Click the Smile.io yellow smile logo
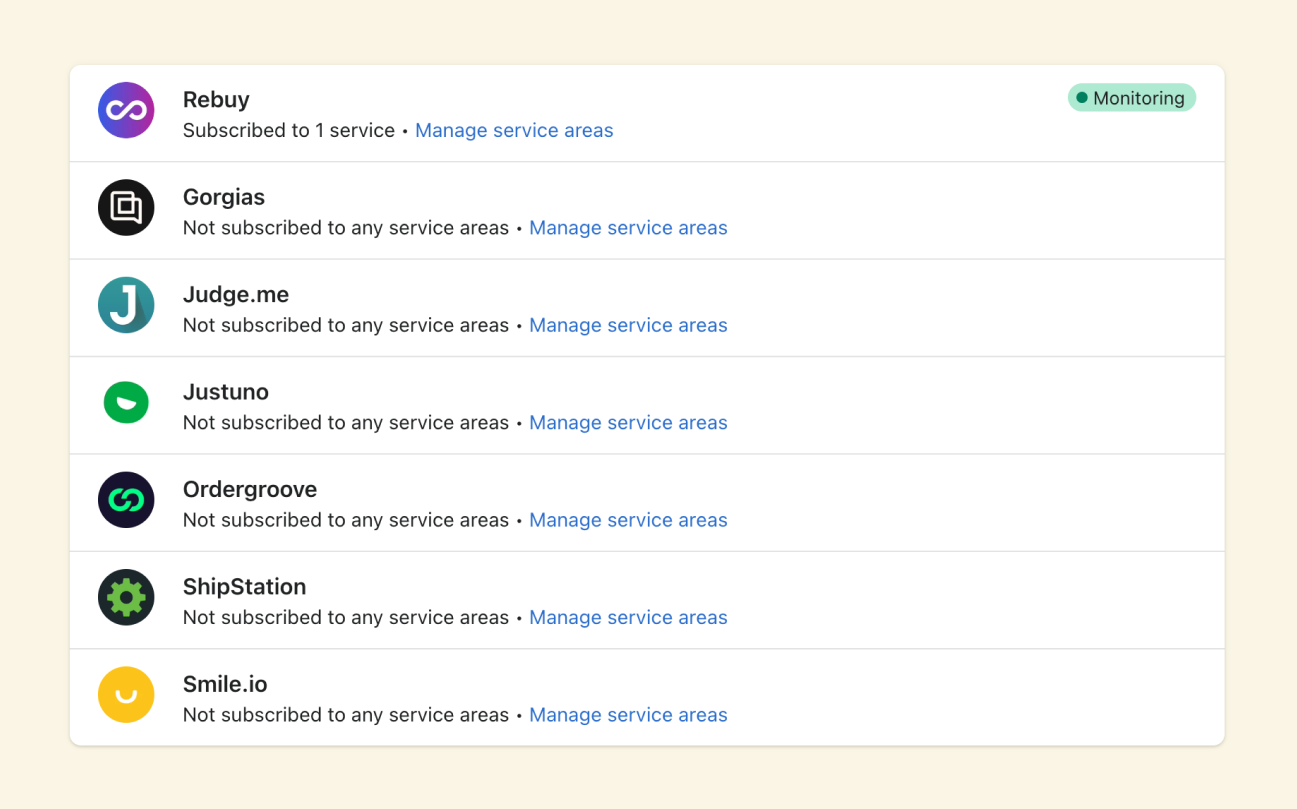This screenshot has width=1297, height=809. coord(126,694)
